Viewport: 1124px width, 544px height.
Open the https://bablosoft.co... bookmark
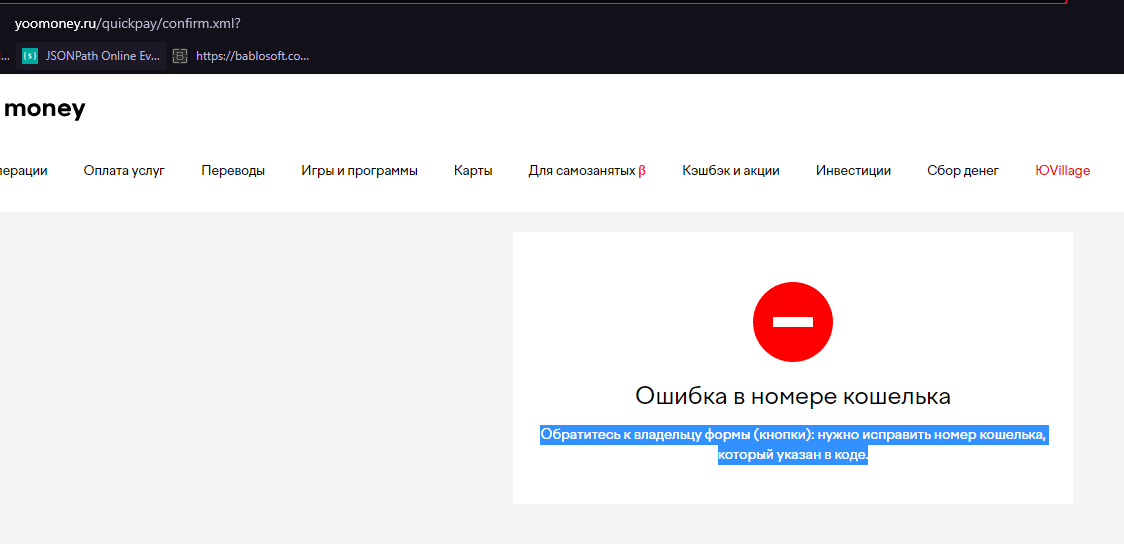click(x=242, y=56)
